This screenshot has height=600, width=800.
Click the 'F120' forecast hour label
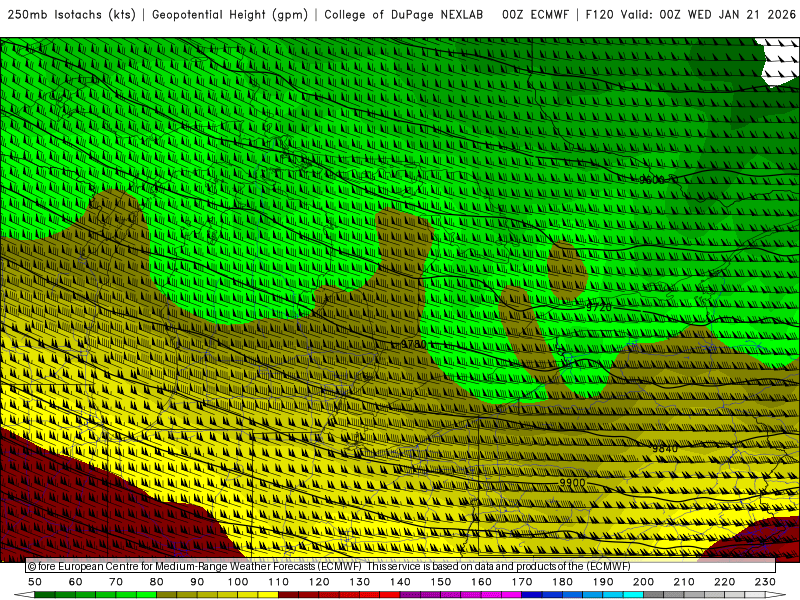pyautogui.click(x=599, y=15)
